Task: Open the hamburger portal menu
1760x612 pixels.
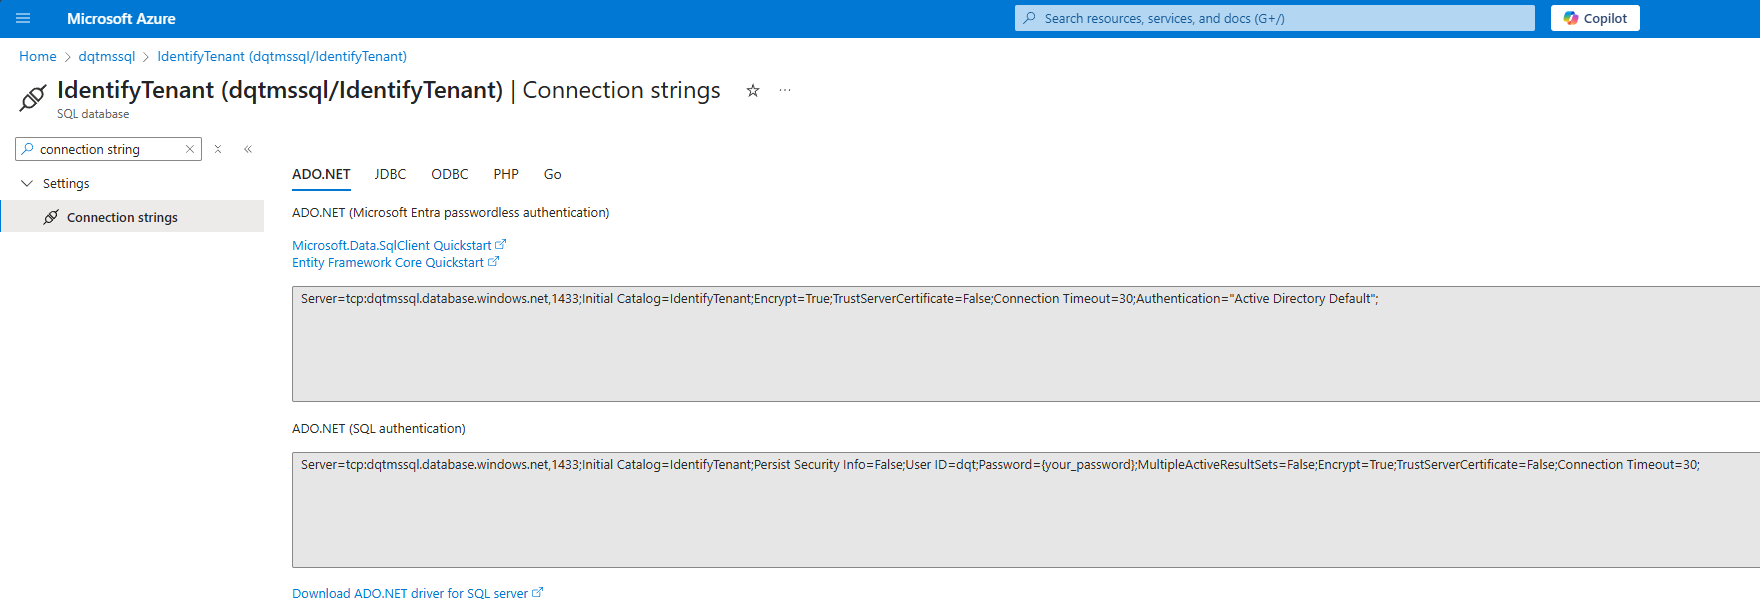Action: pyautogui.click(x=23, y=18)
